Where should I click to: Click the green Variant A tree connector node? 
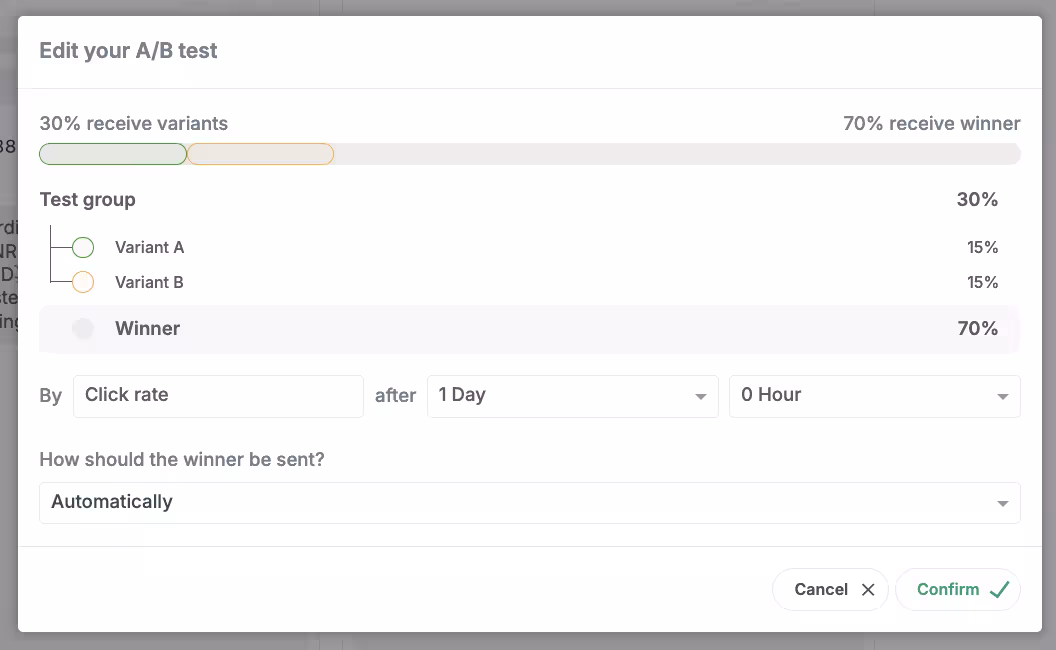coord(82,247)
